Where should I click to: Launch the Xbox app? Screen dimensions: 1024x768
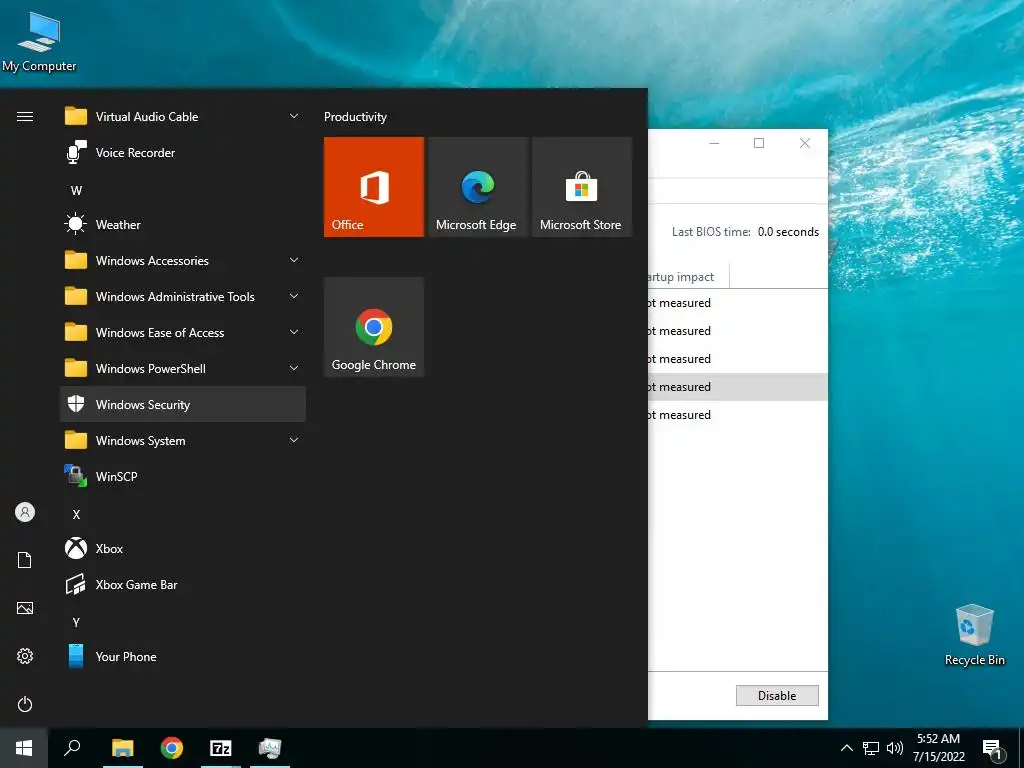[x=183, y=549]
